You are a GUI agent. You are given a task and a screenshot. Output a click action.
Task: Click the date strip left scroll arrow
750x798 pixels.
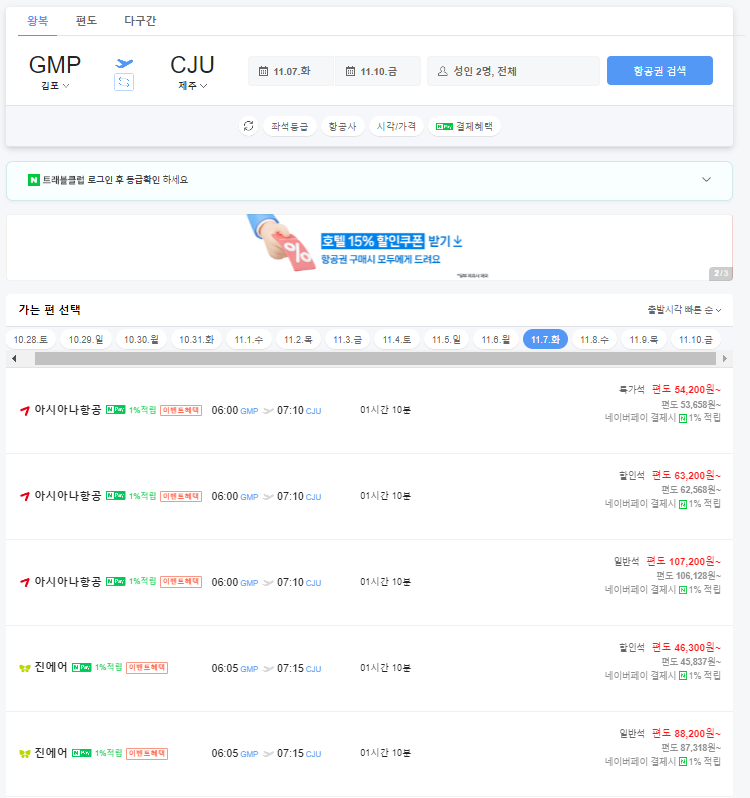click(14, 358)
